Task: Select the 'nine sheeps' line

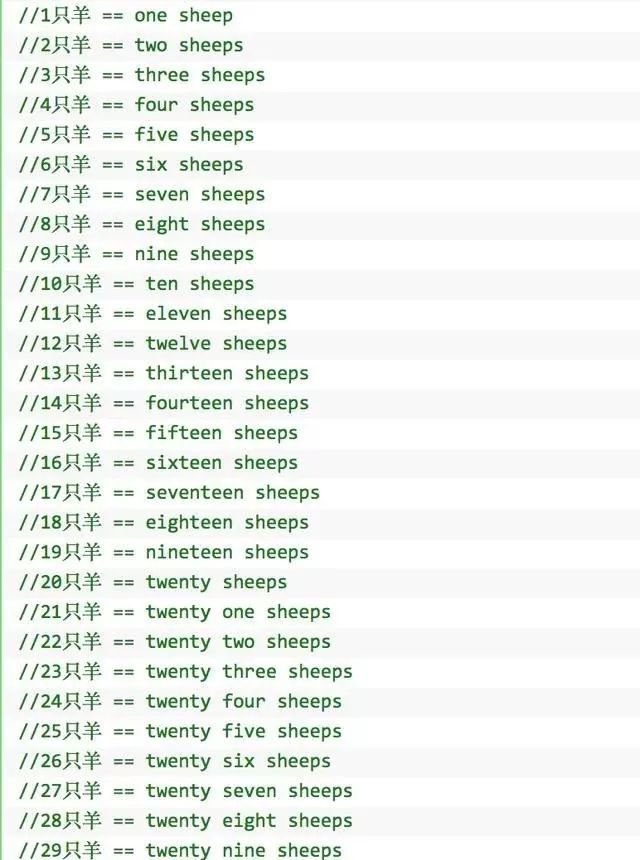Action: click(194, 254)
